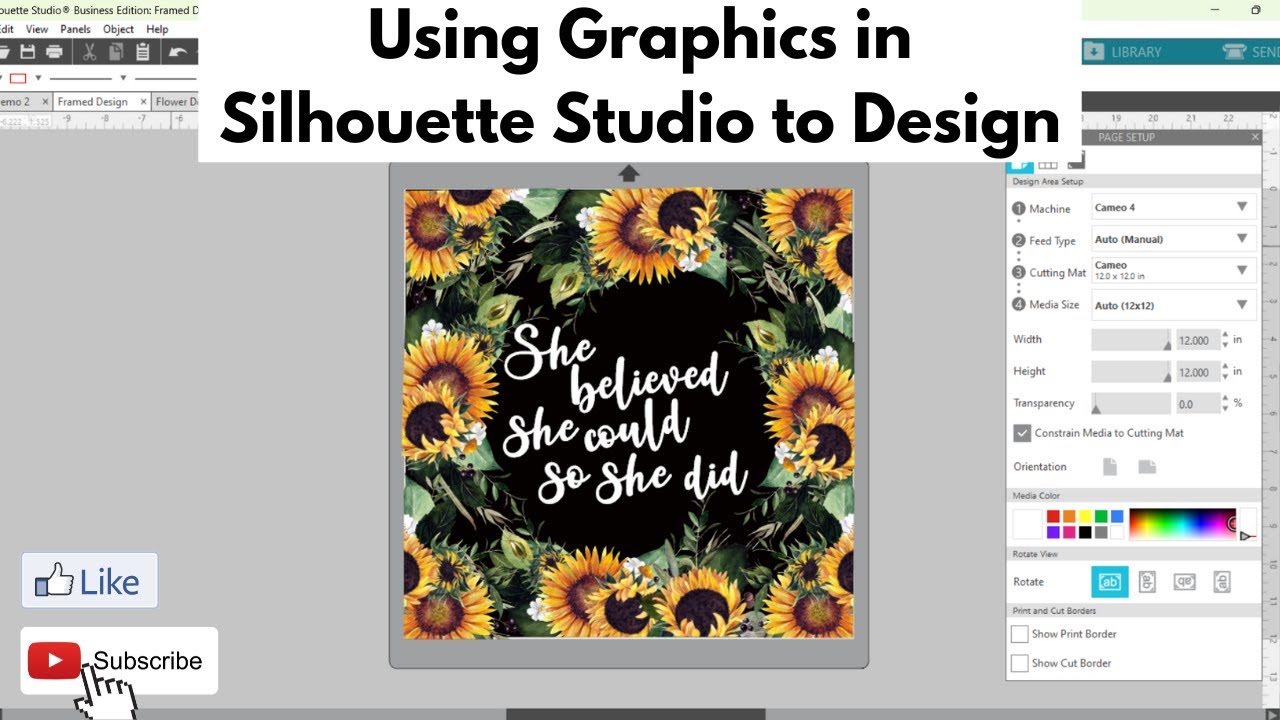This screenshot has height=720, width=1280.
Task: Restore the window using title bar button
Action: coord(1256,10)
